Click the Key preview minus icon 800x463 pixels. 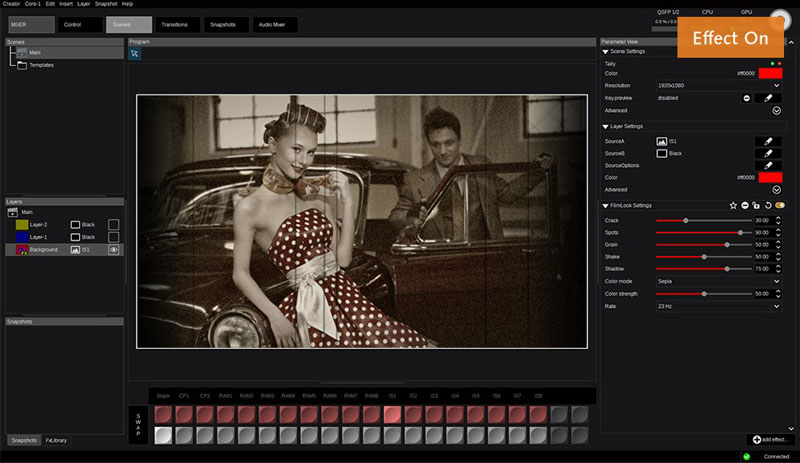pos(746,98)
